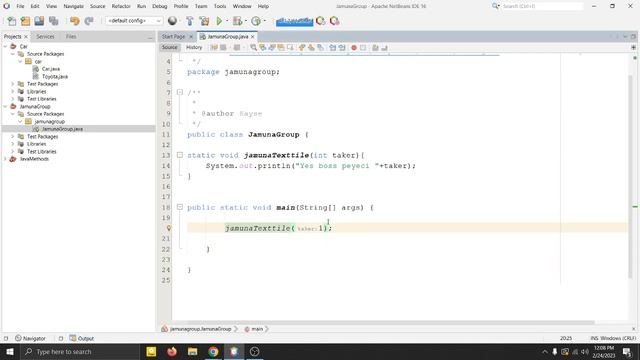Expand the JavaMethods project node

pos(5,159)
